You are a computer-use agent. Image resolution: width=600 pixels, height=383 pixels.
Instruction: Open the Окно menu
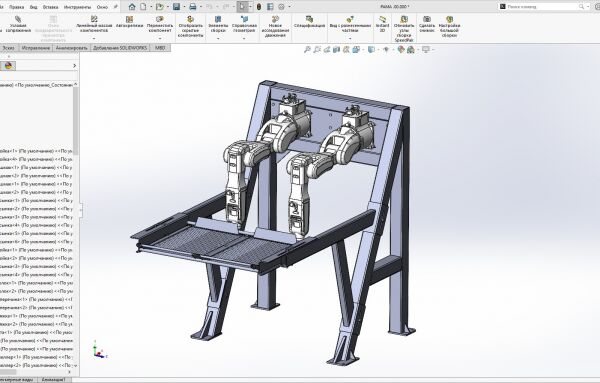pyautogui.click(x=102, y=7)
